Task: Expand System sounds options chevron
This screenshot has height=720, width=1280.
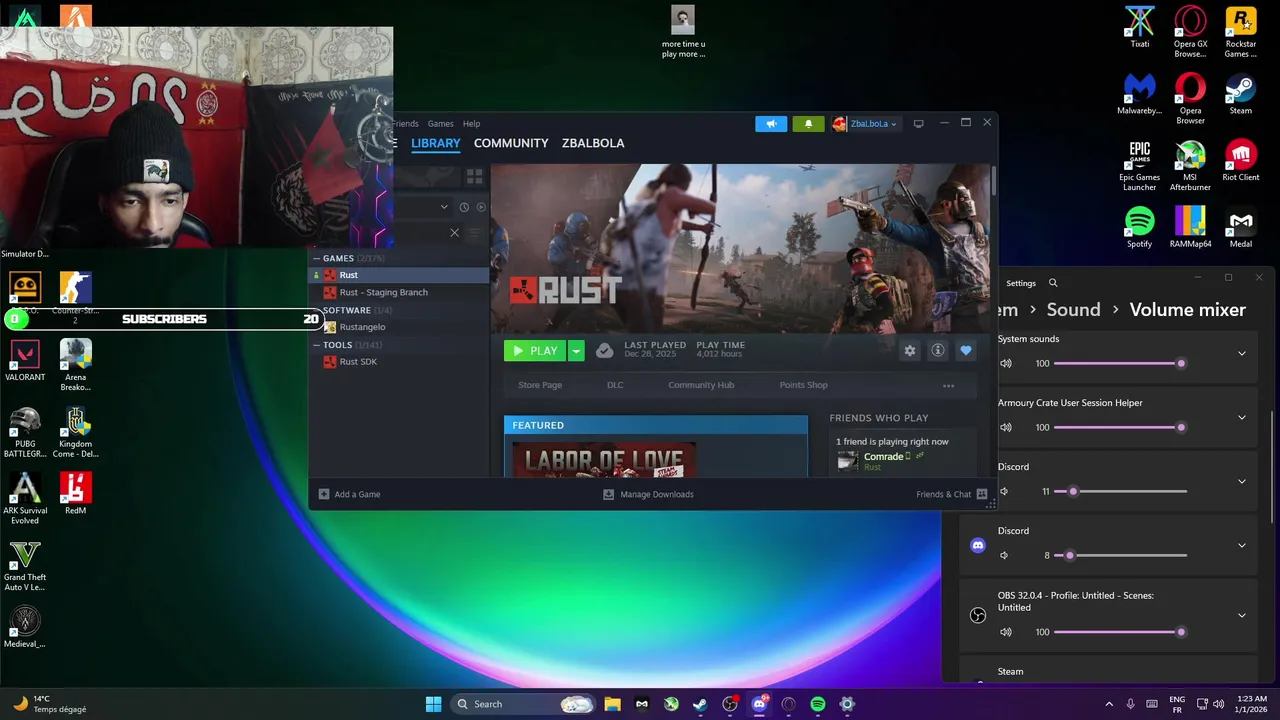Action: point(1242,353)
